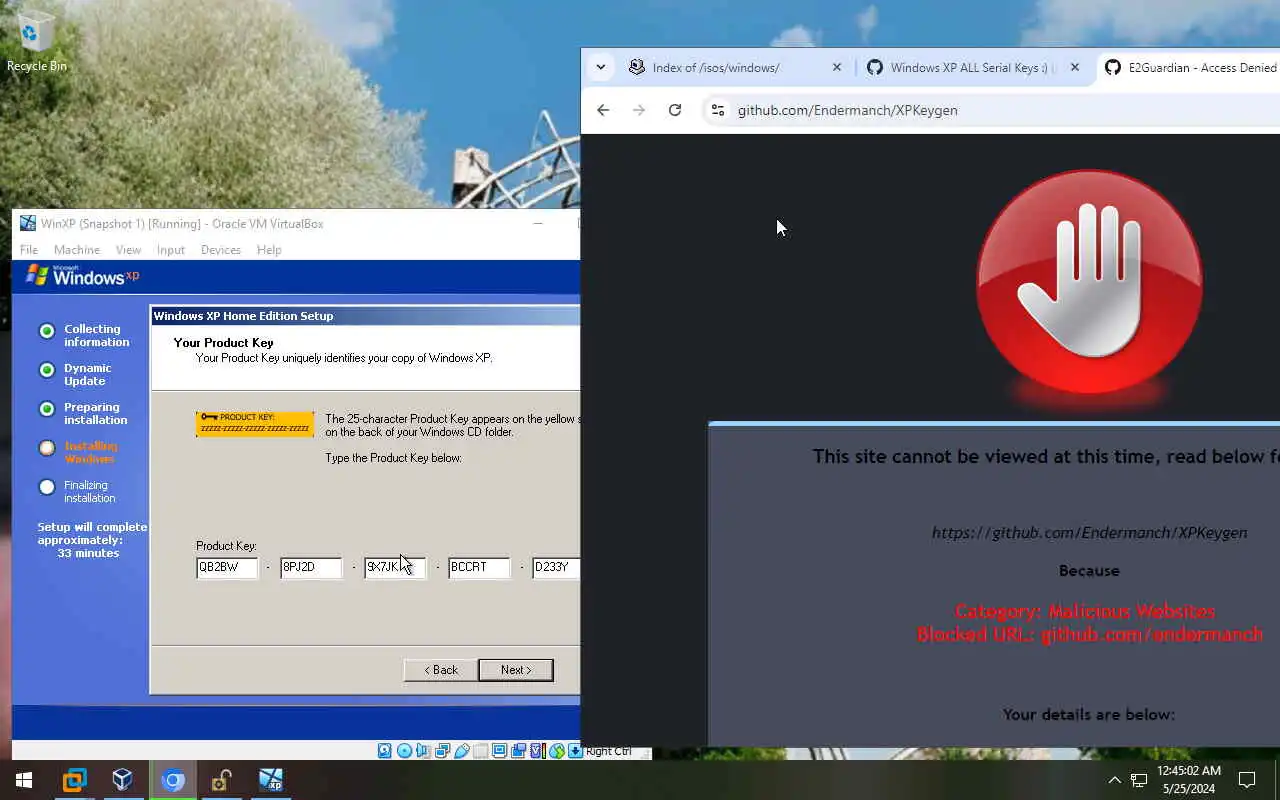Click the Chrome forward navigation arrow
Screen dimensions: 1280x800
click(639, 110)
